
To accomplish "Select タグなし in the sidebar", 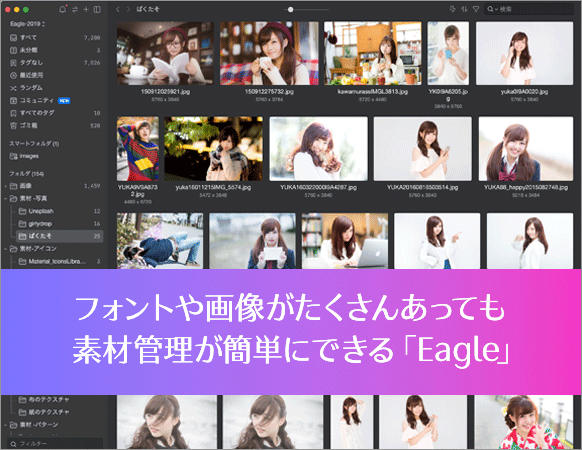I will click(x=55, y=62).
